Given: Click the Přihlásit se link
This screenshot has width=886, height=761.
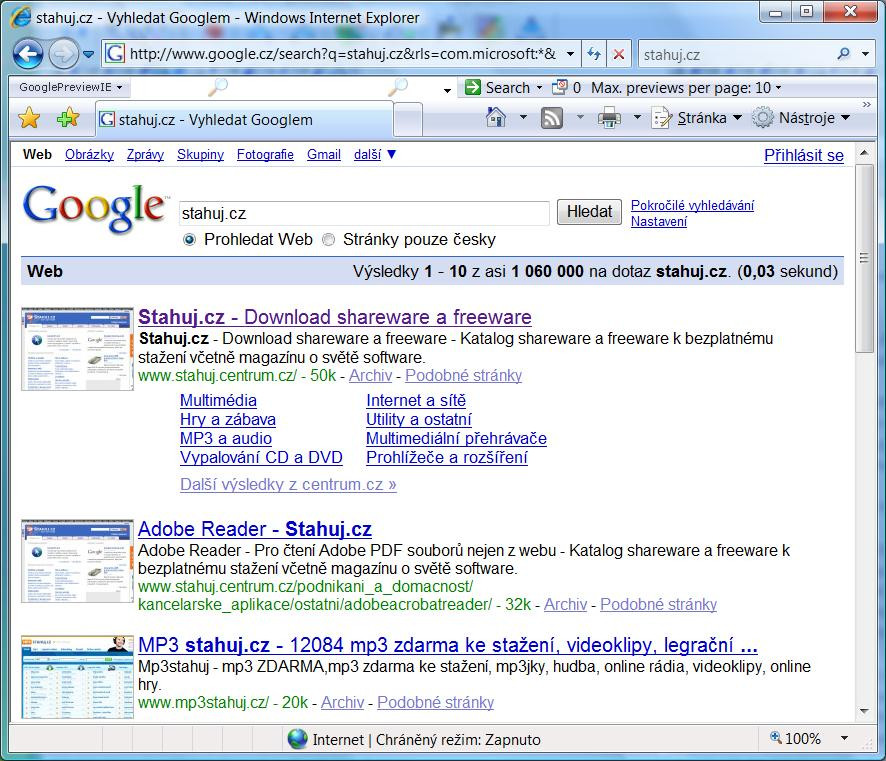Looking at the screenshot, I should pyautogui.click(x=804, y=155).
